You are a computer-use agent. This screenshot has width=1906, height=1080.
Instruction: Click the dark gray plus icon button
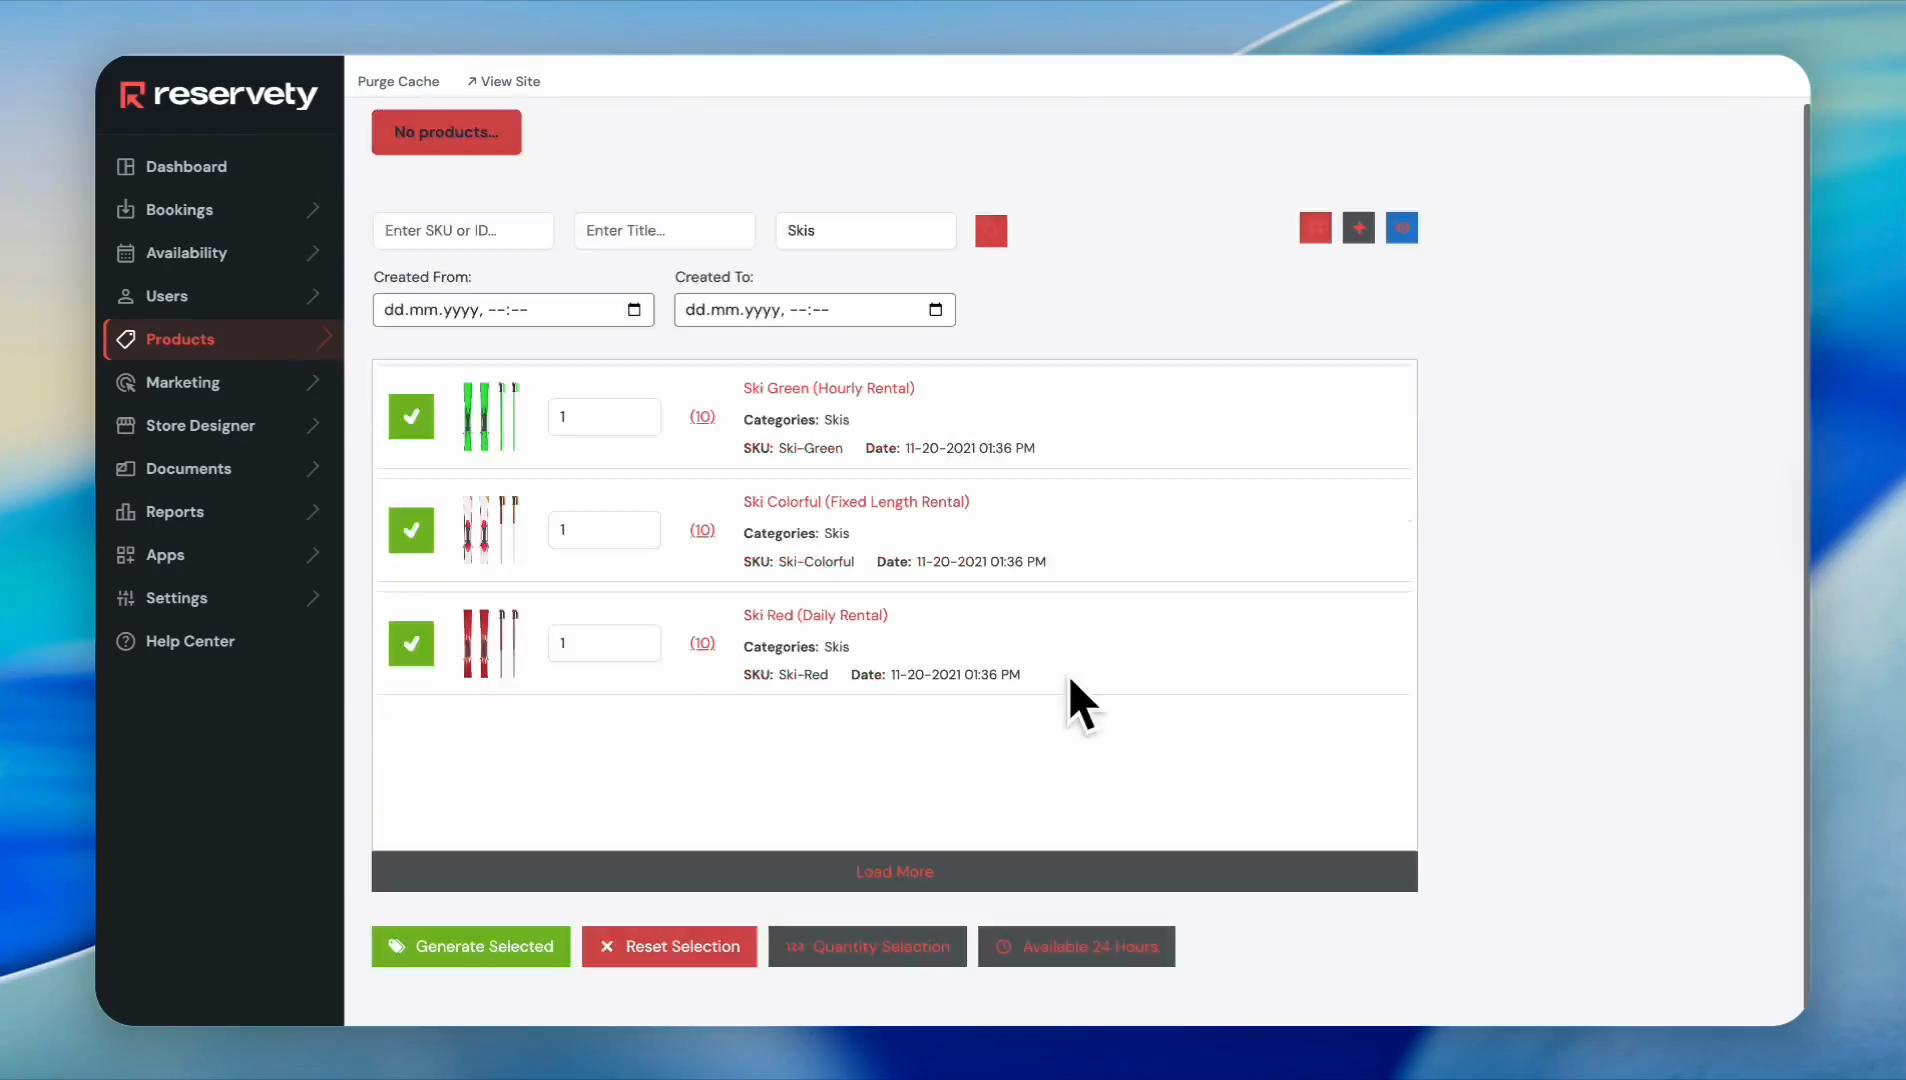coord(1358,228)
